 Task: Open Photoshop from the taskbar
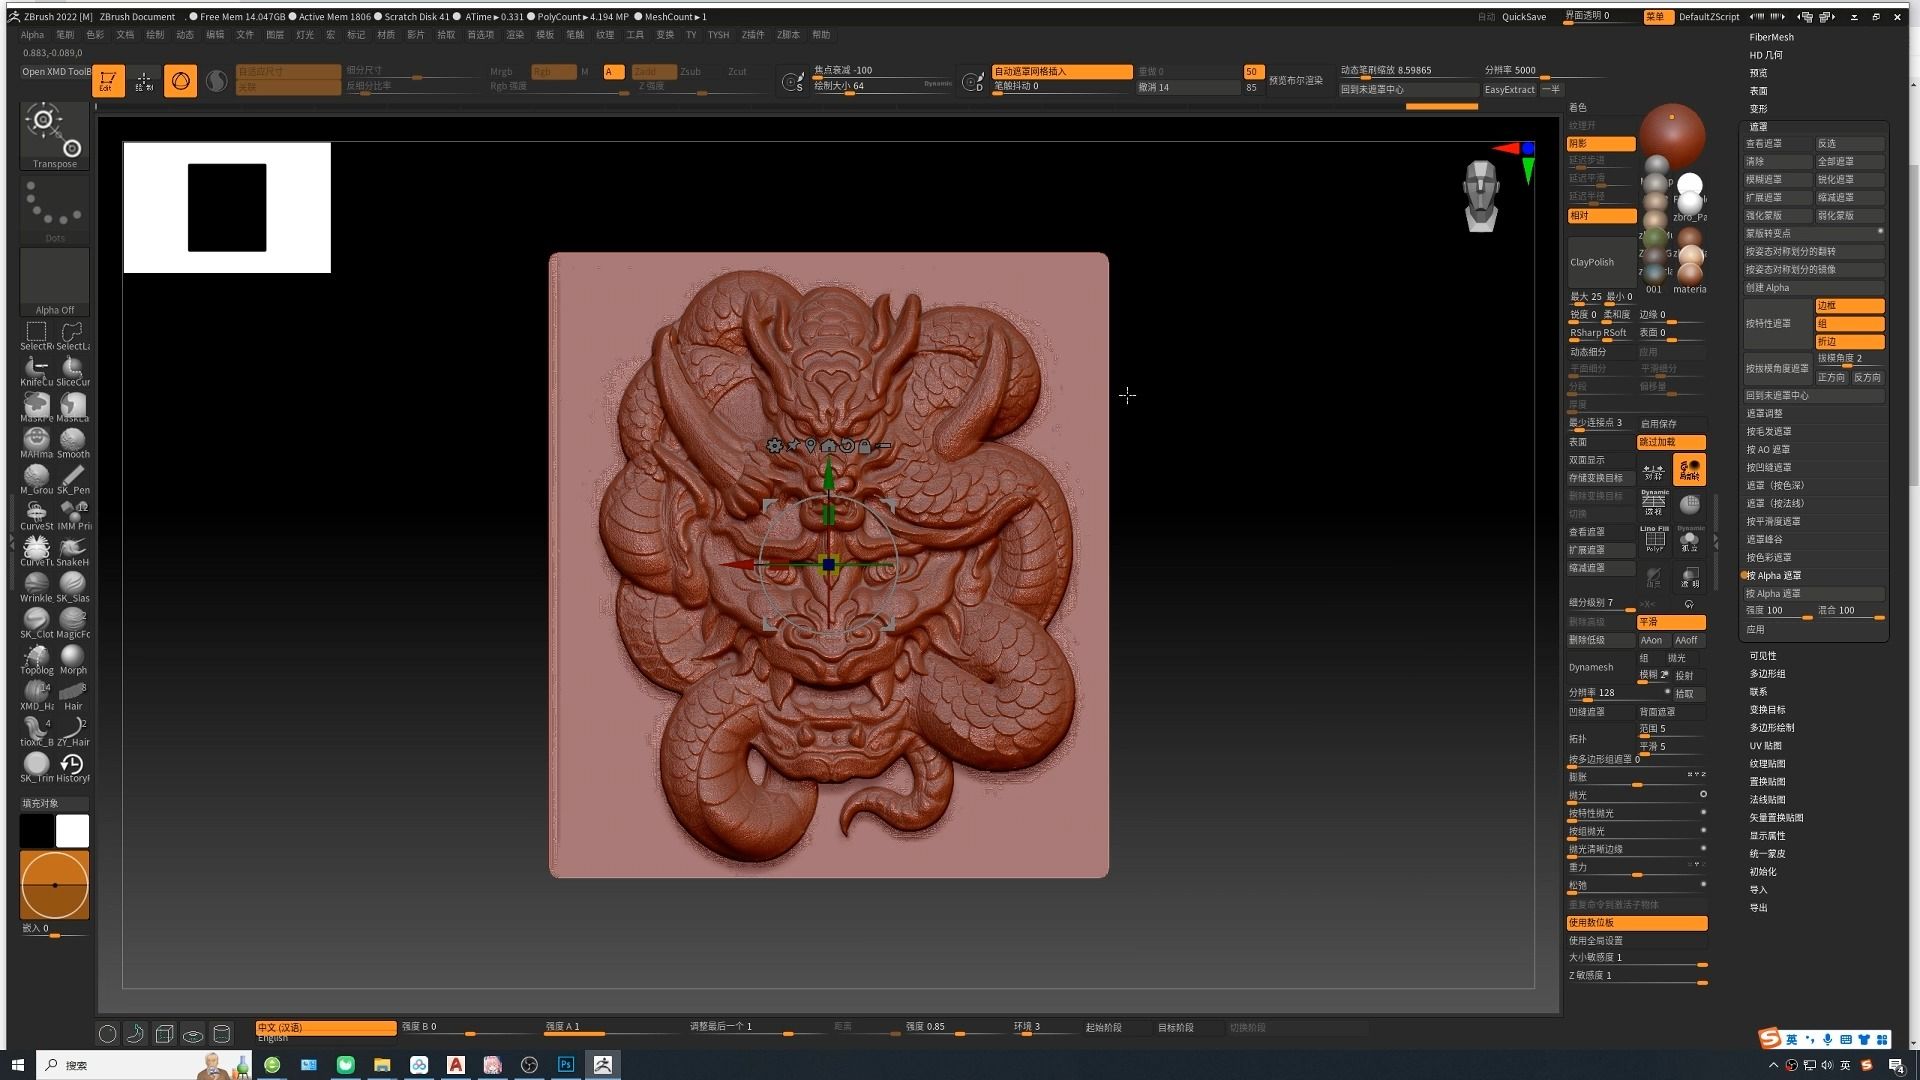click(x=566, y=1065)
